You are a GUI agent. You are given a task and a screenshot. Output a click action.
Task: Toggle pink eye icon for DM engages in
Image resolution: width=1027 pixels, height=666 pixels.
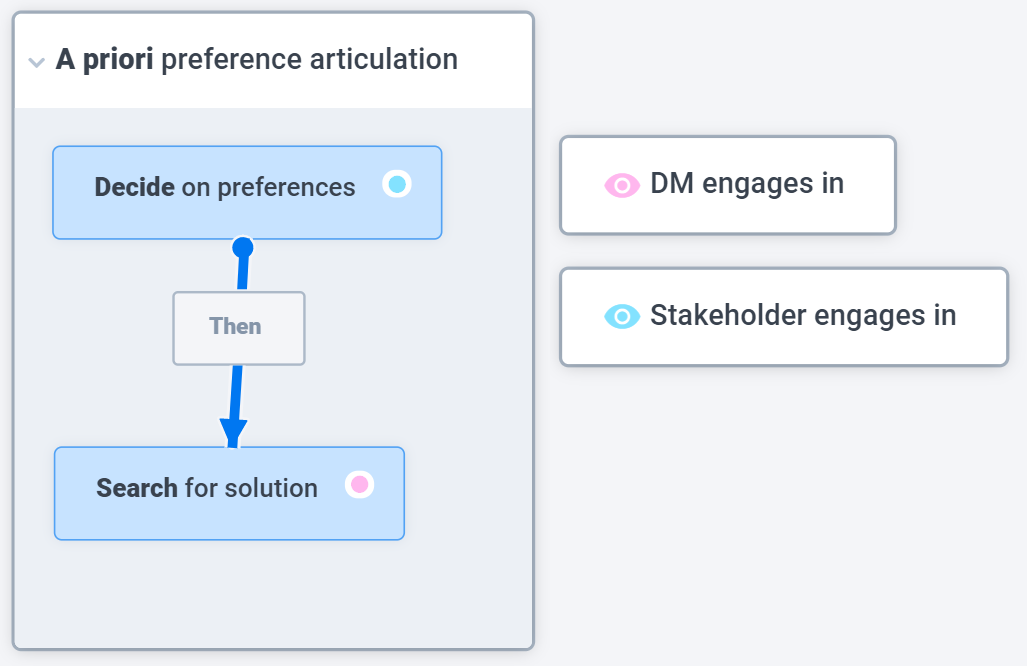pyautogui.click(x=622, y=185)
